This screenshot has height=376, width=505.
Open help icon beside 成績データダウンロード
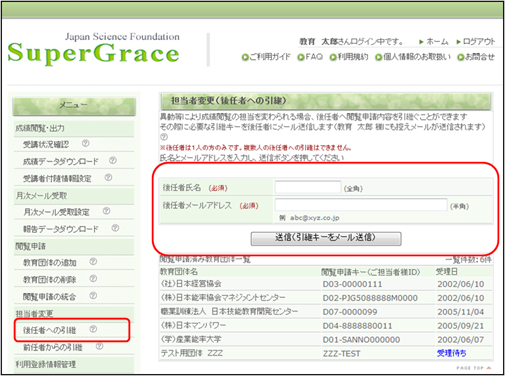(113, 160)
